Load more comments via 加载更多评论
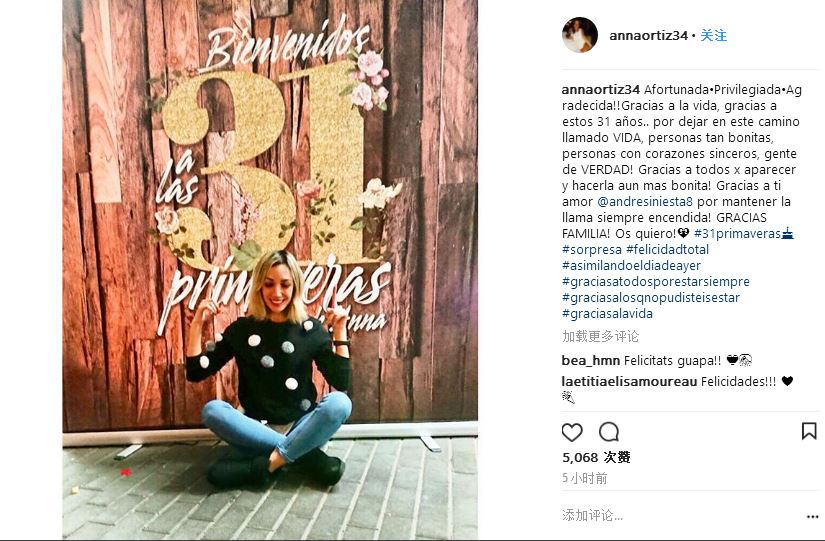 [x=600, y=336]
